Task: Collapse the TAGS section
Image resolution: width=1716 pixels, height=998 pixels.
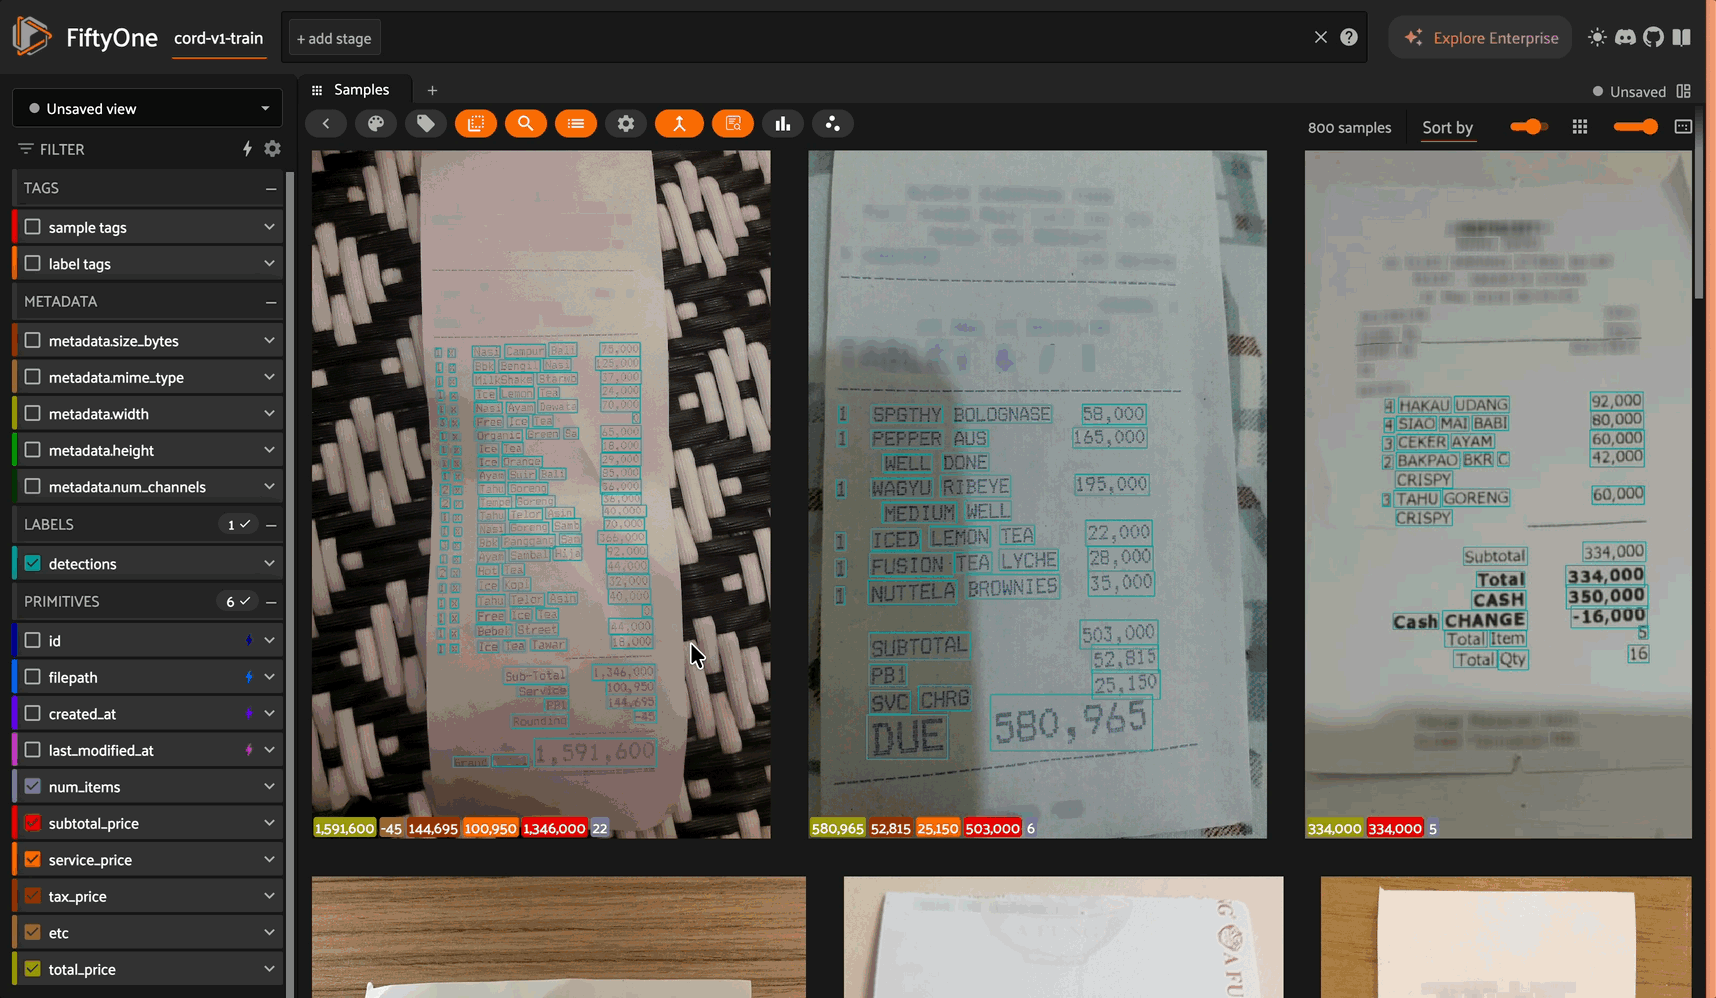Action: click(271, 188)
